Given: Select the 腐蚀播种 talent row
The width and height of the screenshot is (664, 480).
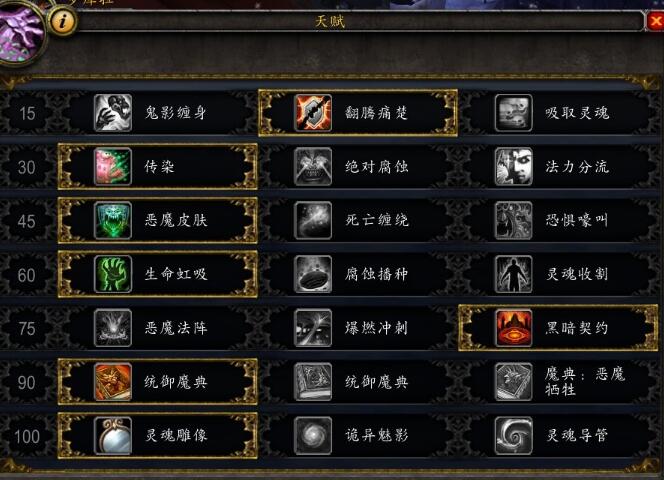Looking at the screenshot, I should pyautogui.click(x=358, y=274).
